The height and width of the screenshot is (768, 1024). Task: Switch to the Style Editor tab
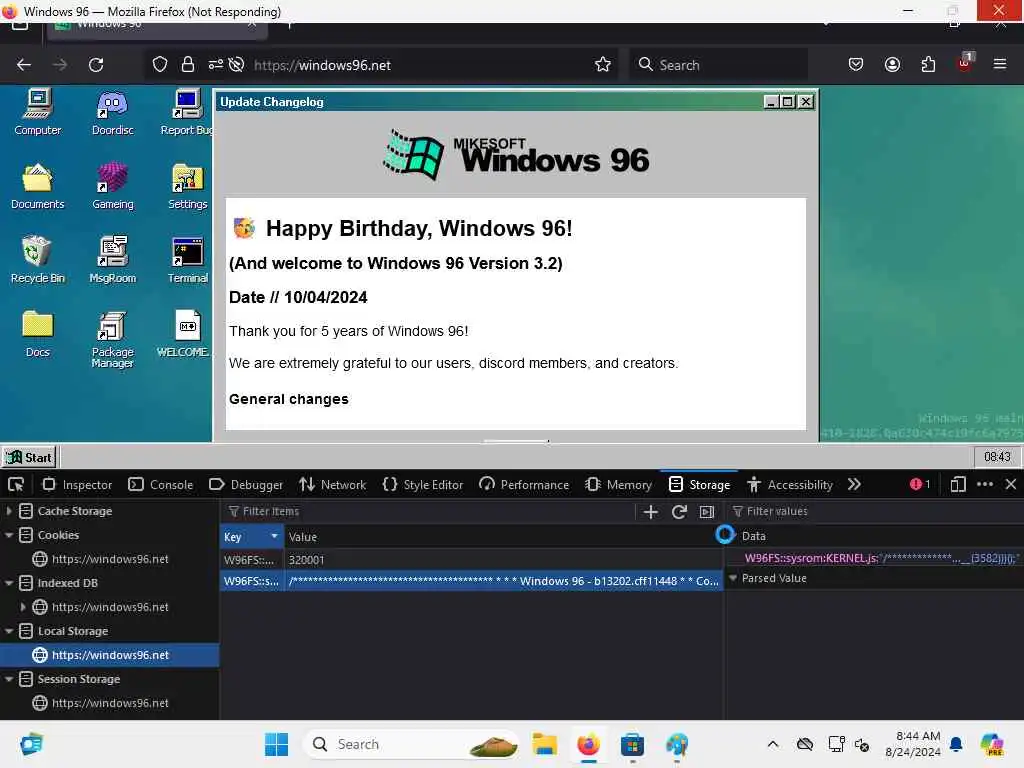[423, 485]
